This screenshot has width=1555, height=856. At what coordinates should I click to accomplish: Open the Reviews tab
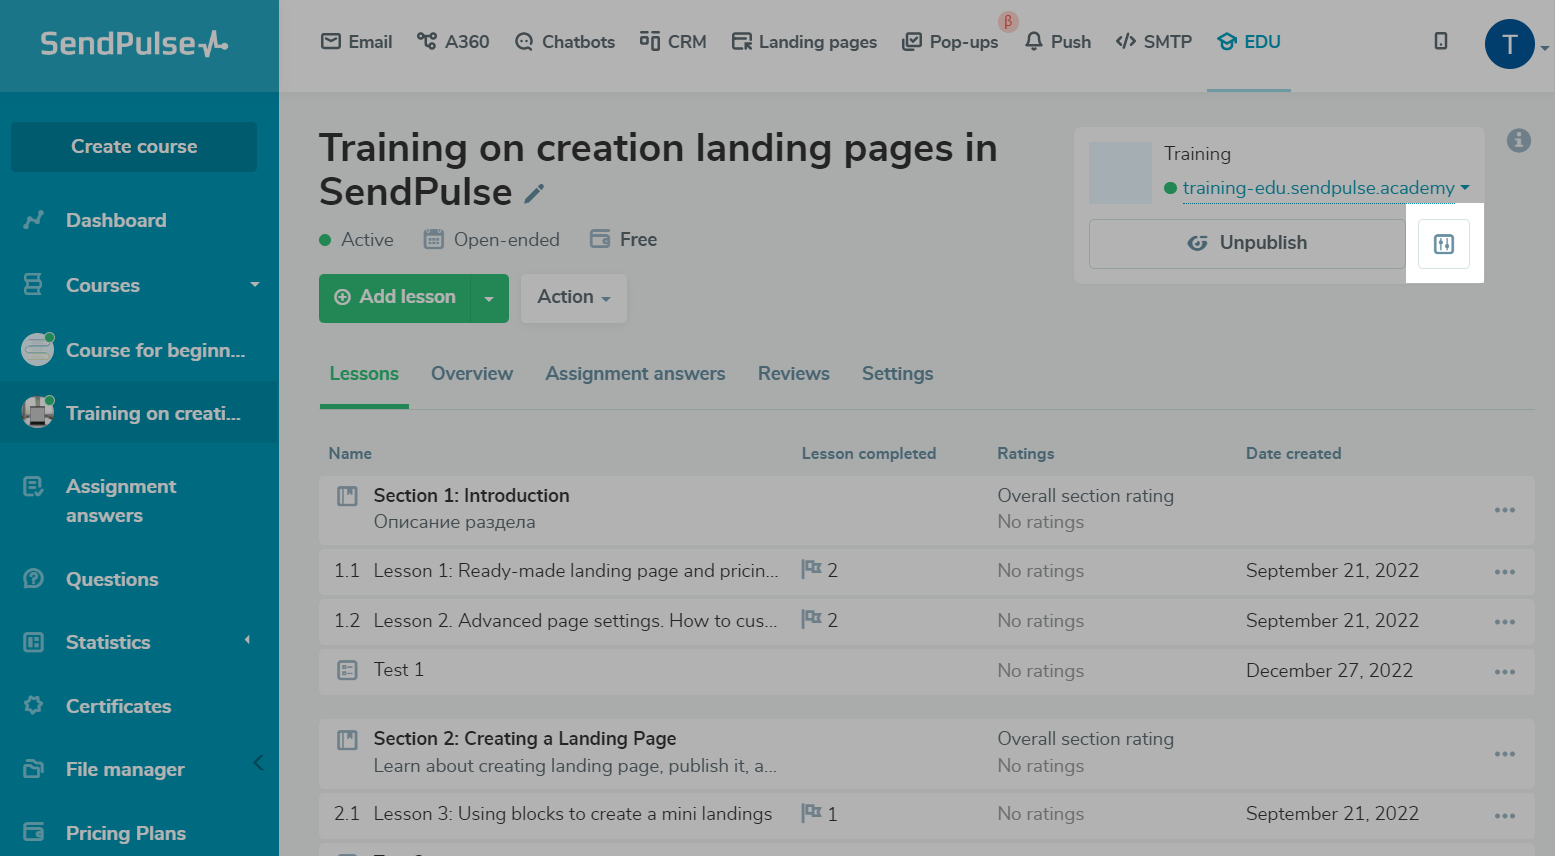pos(794,374)
